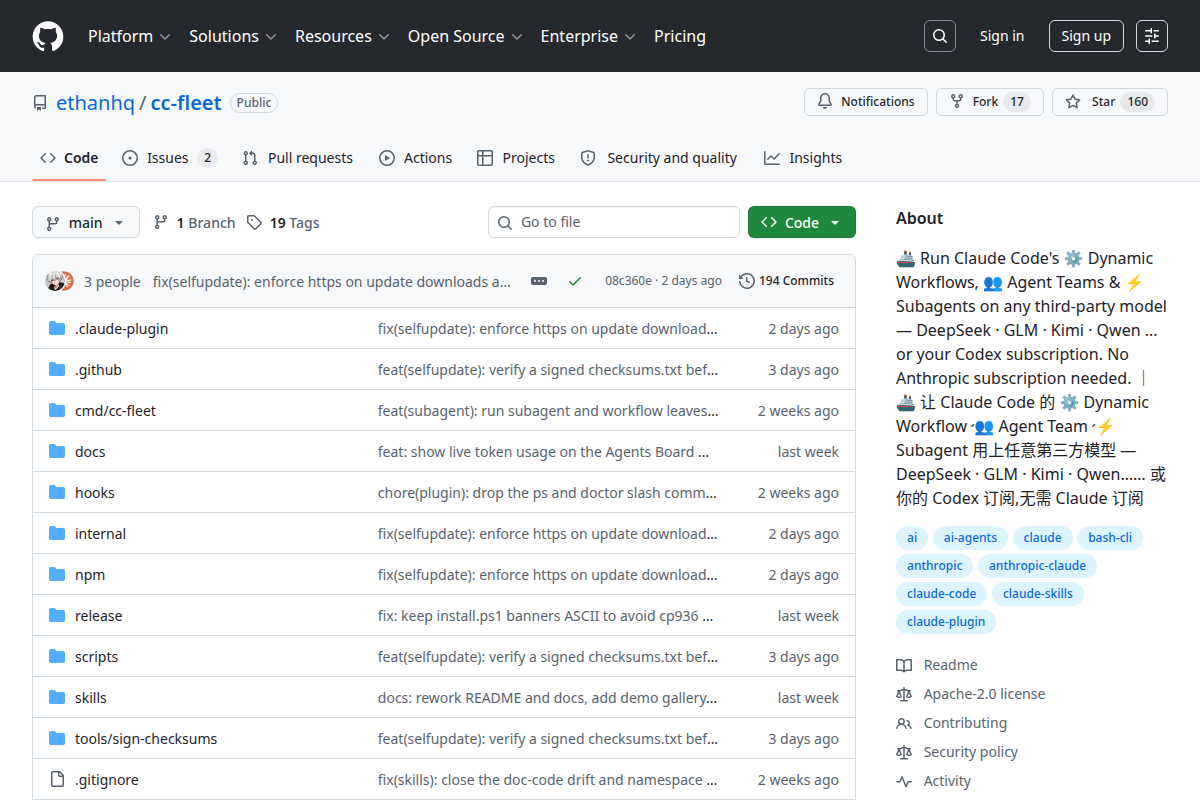The width and height of the screenshot is (1200, 800).
Task: Open the scripts folder name
Action: 96,657
